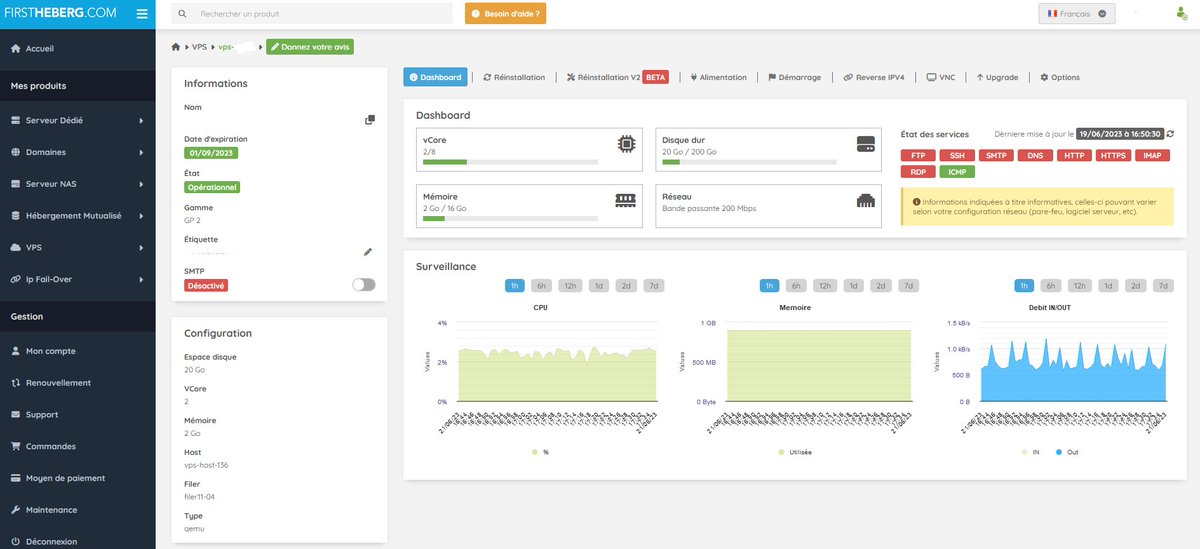The width and height of the screenshot is (1200, 549).
Task: Click the Support envelope icon
Action: 15,415
